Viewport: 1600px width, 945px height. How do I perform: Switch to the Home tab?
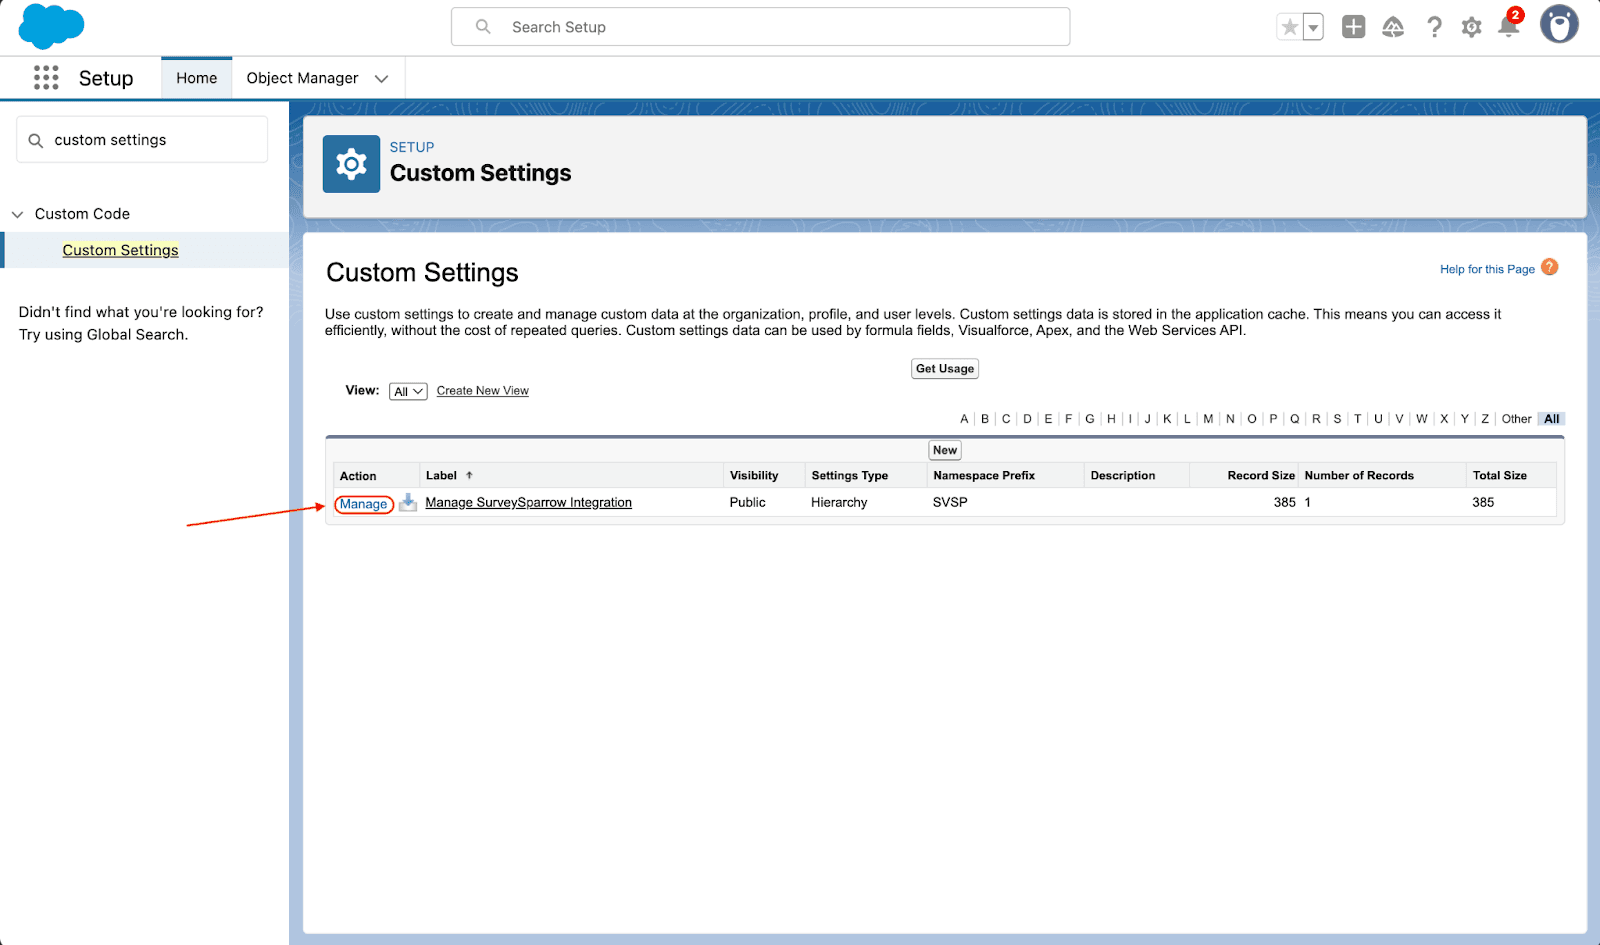coord(196,78)
